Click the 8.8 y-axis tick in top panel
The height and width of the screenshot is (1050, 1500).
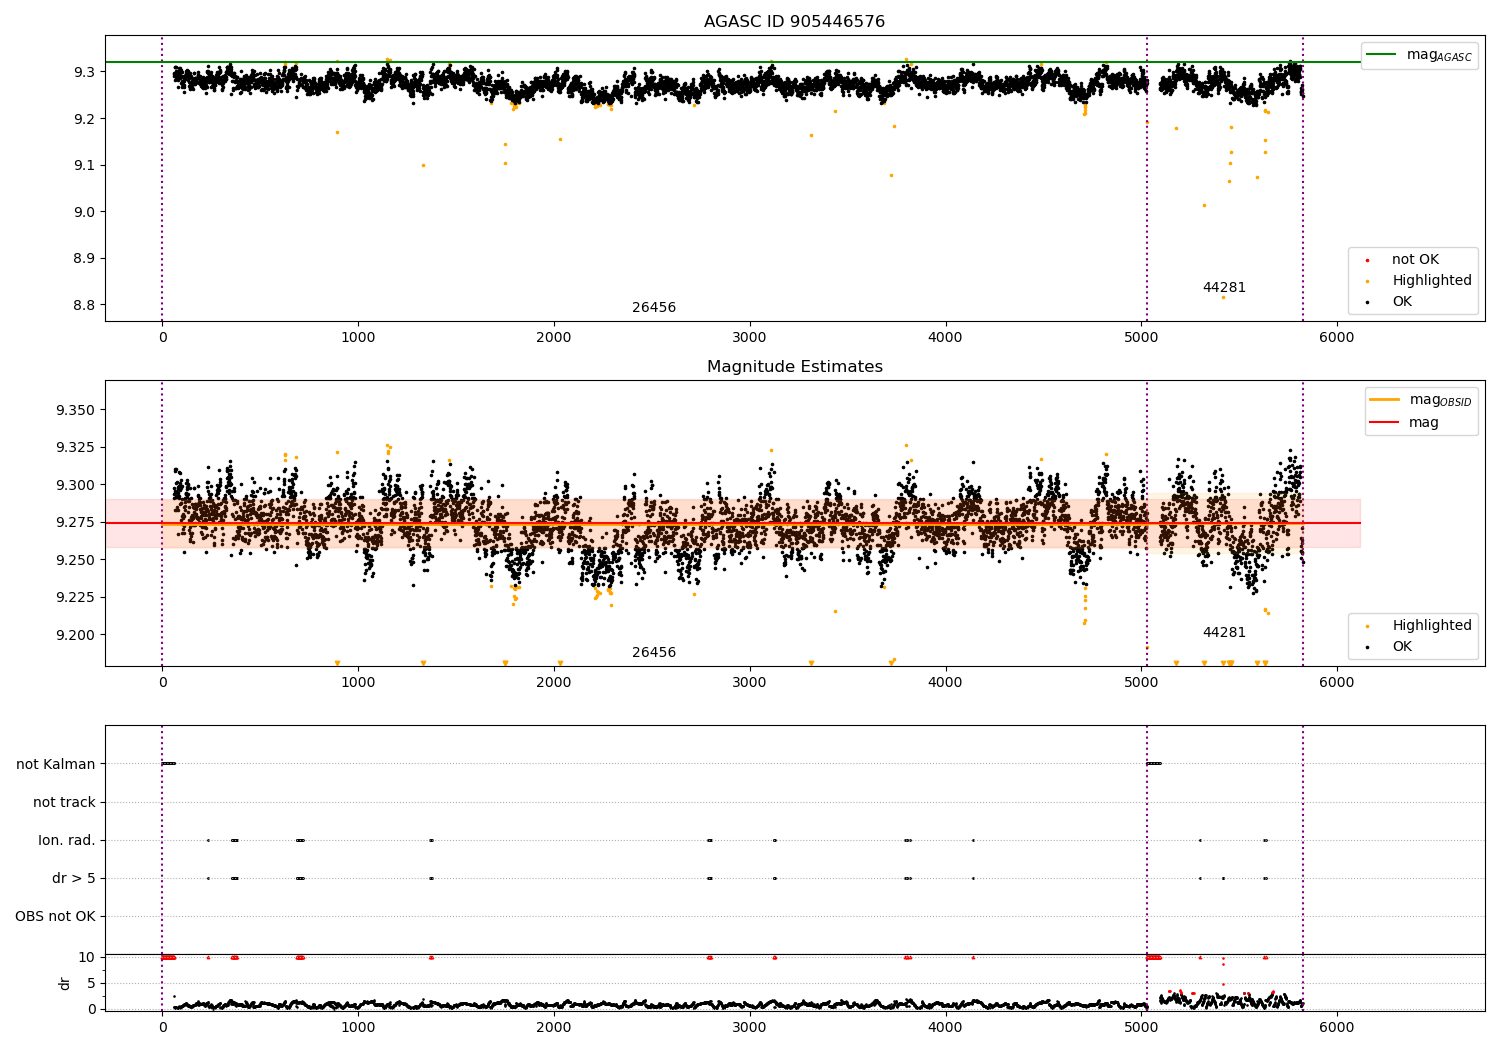[x=85, y=305]
